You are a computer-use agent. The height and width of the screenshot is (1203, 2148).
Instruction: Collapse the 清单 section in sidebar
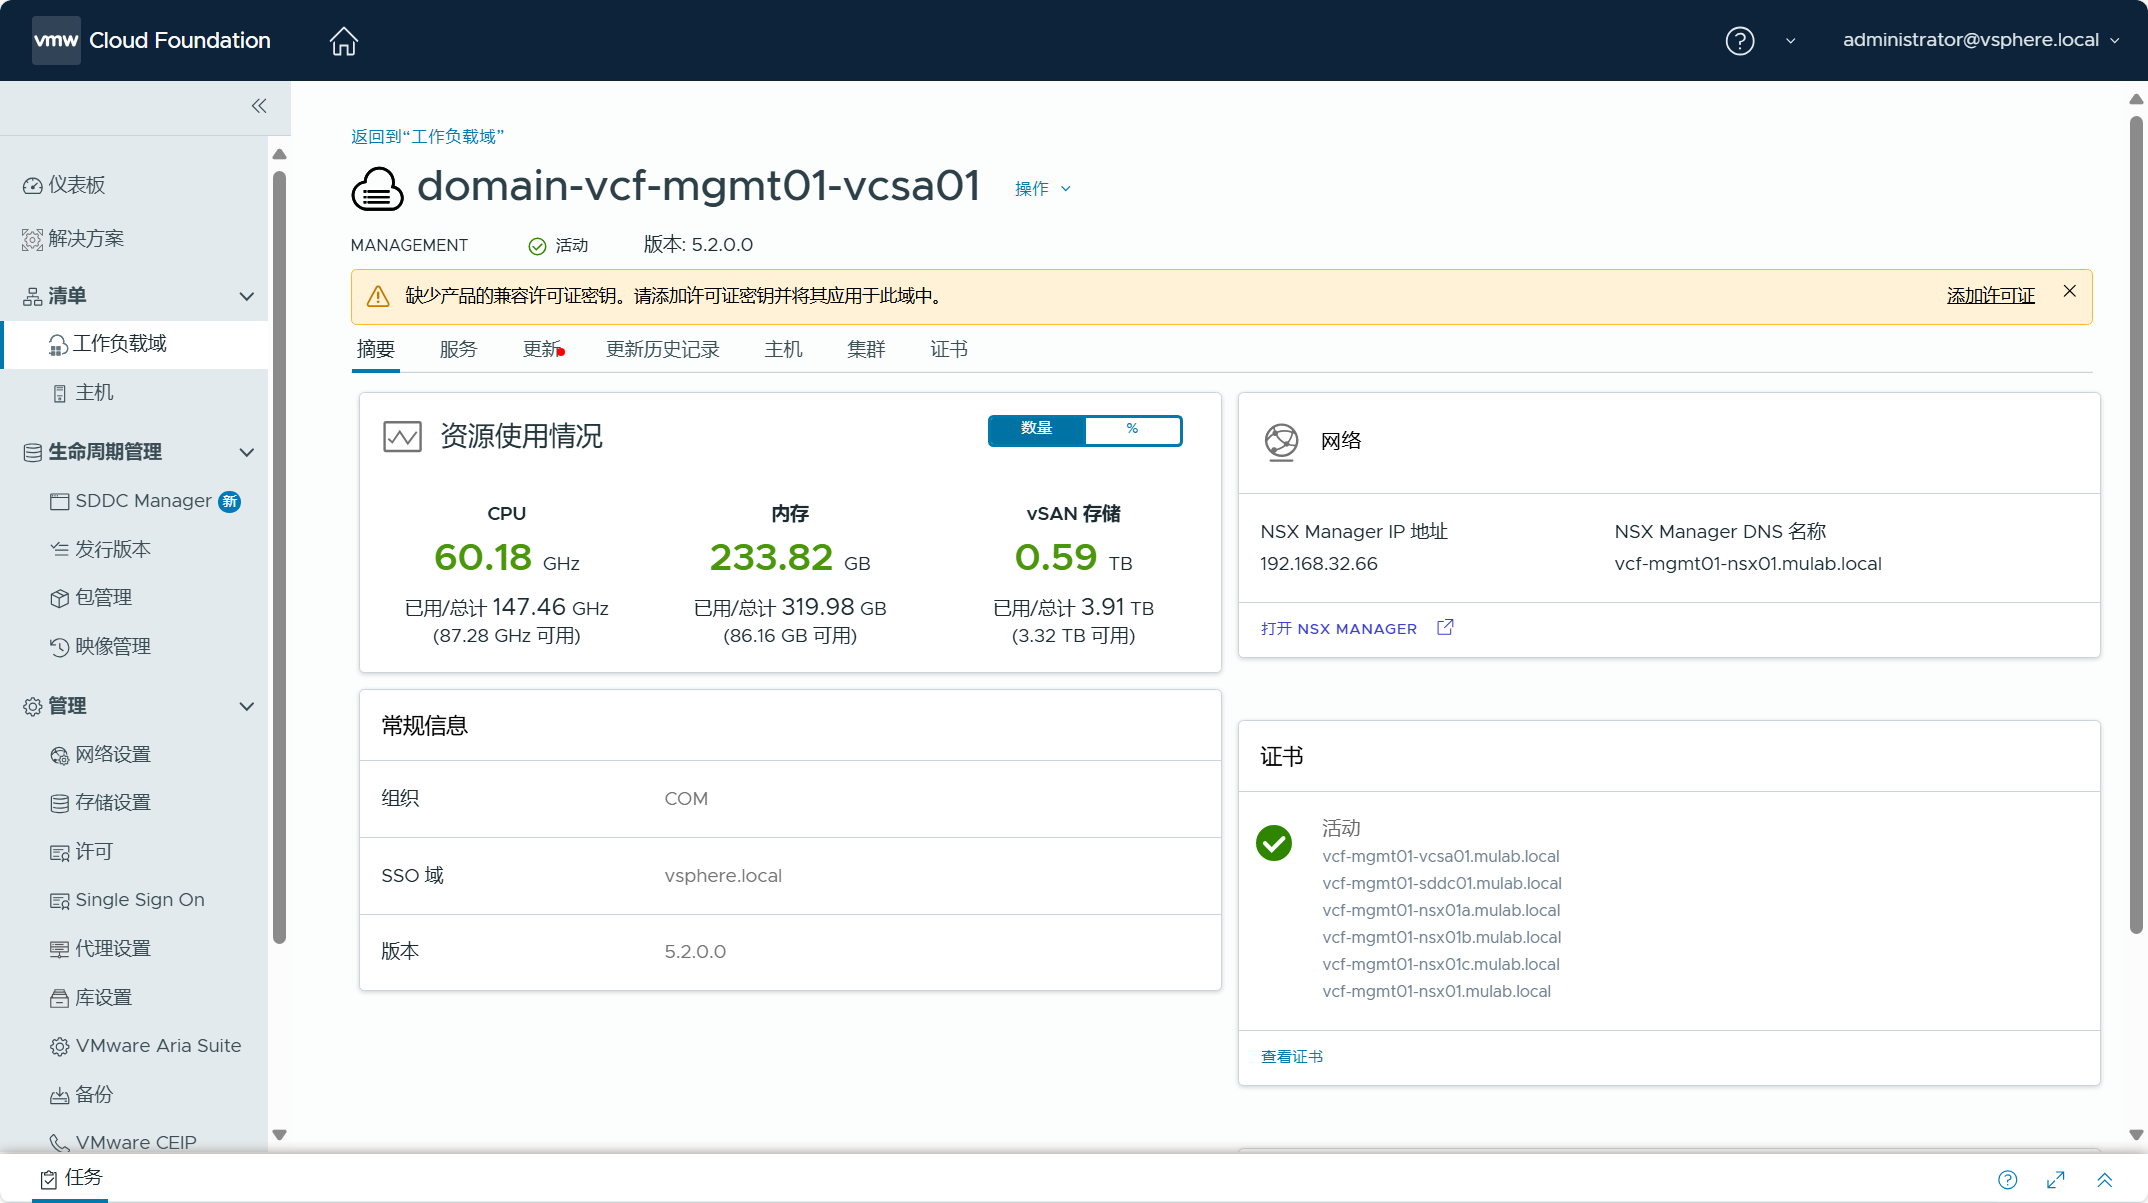coord(246,296)
